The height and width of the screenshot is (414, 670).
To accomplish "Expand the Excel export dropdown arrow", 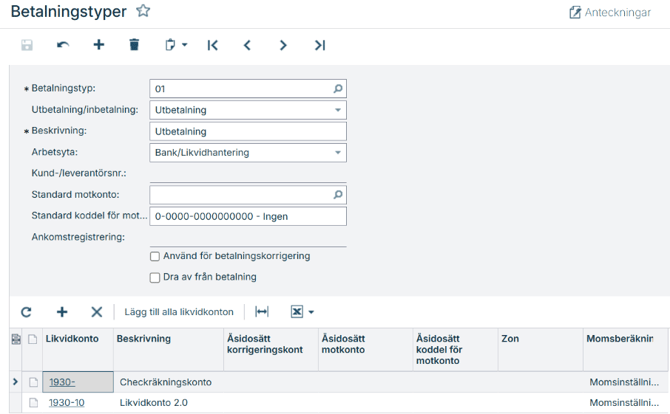I will [311, 312].
